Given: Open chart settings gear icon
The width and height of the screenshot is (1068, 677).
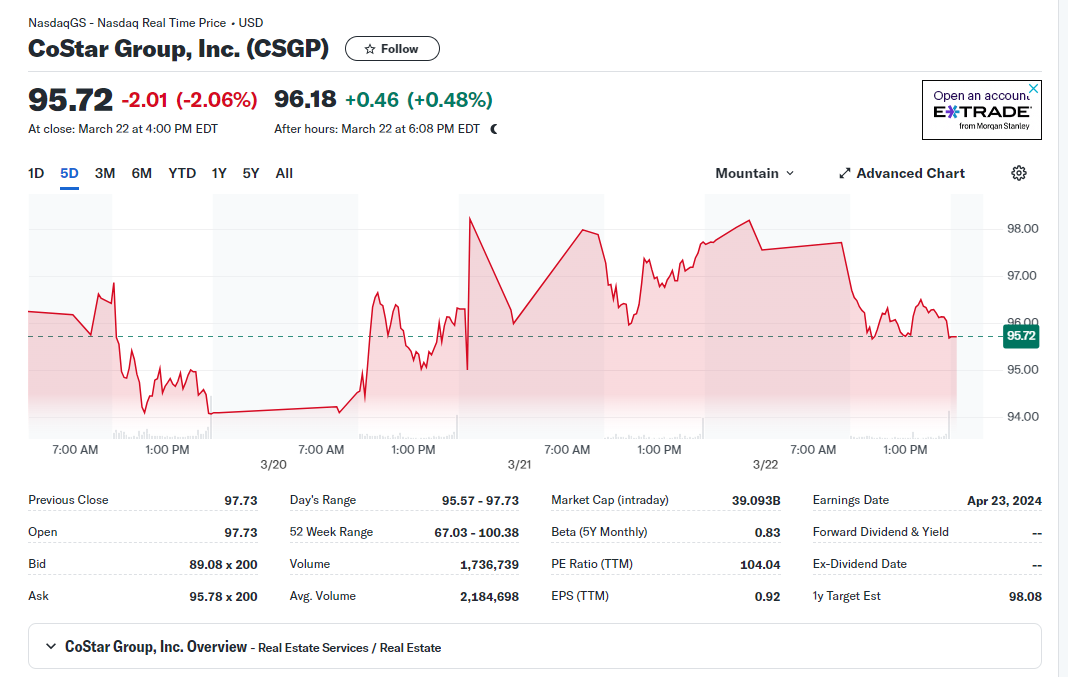Looking at the screenshot, I should click(1018, 173).
